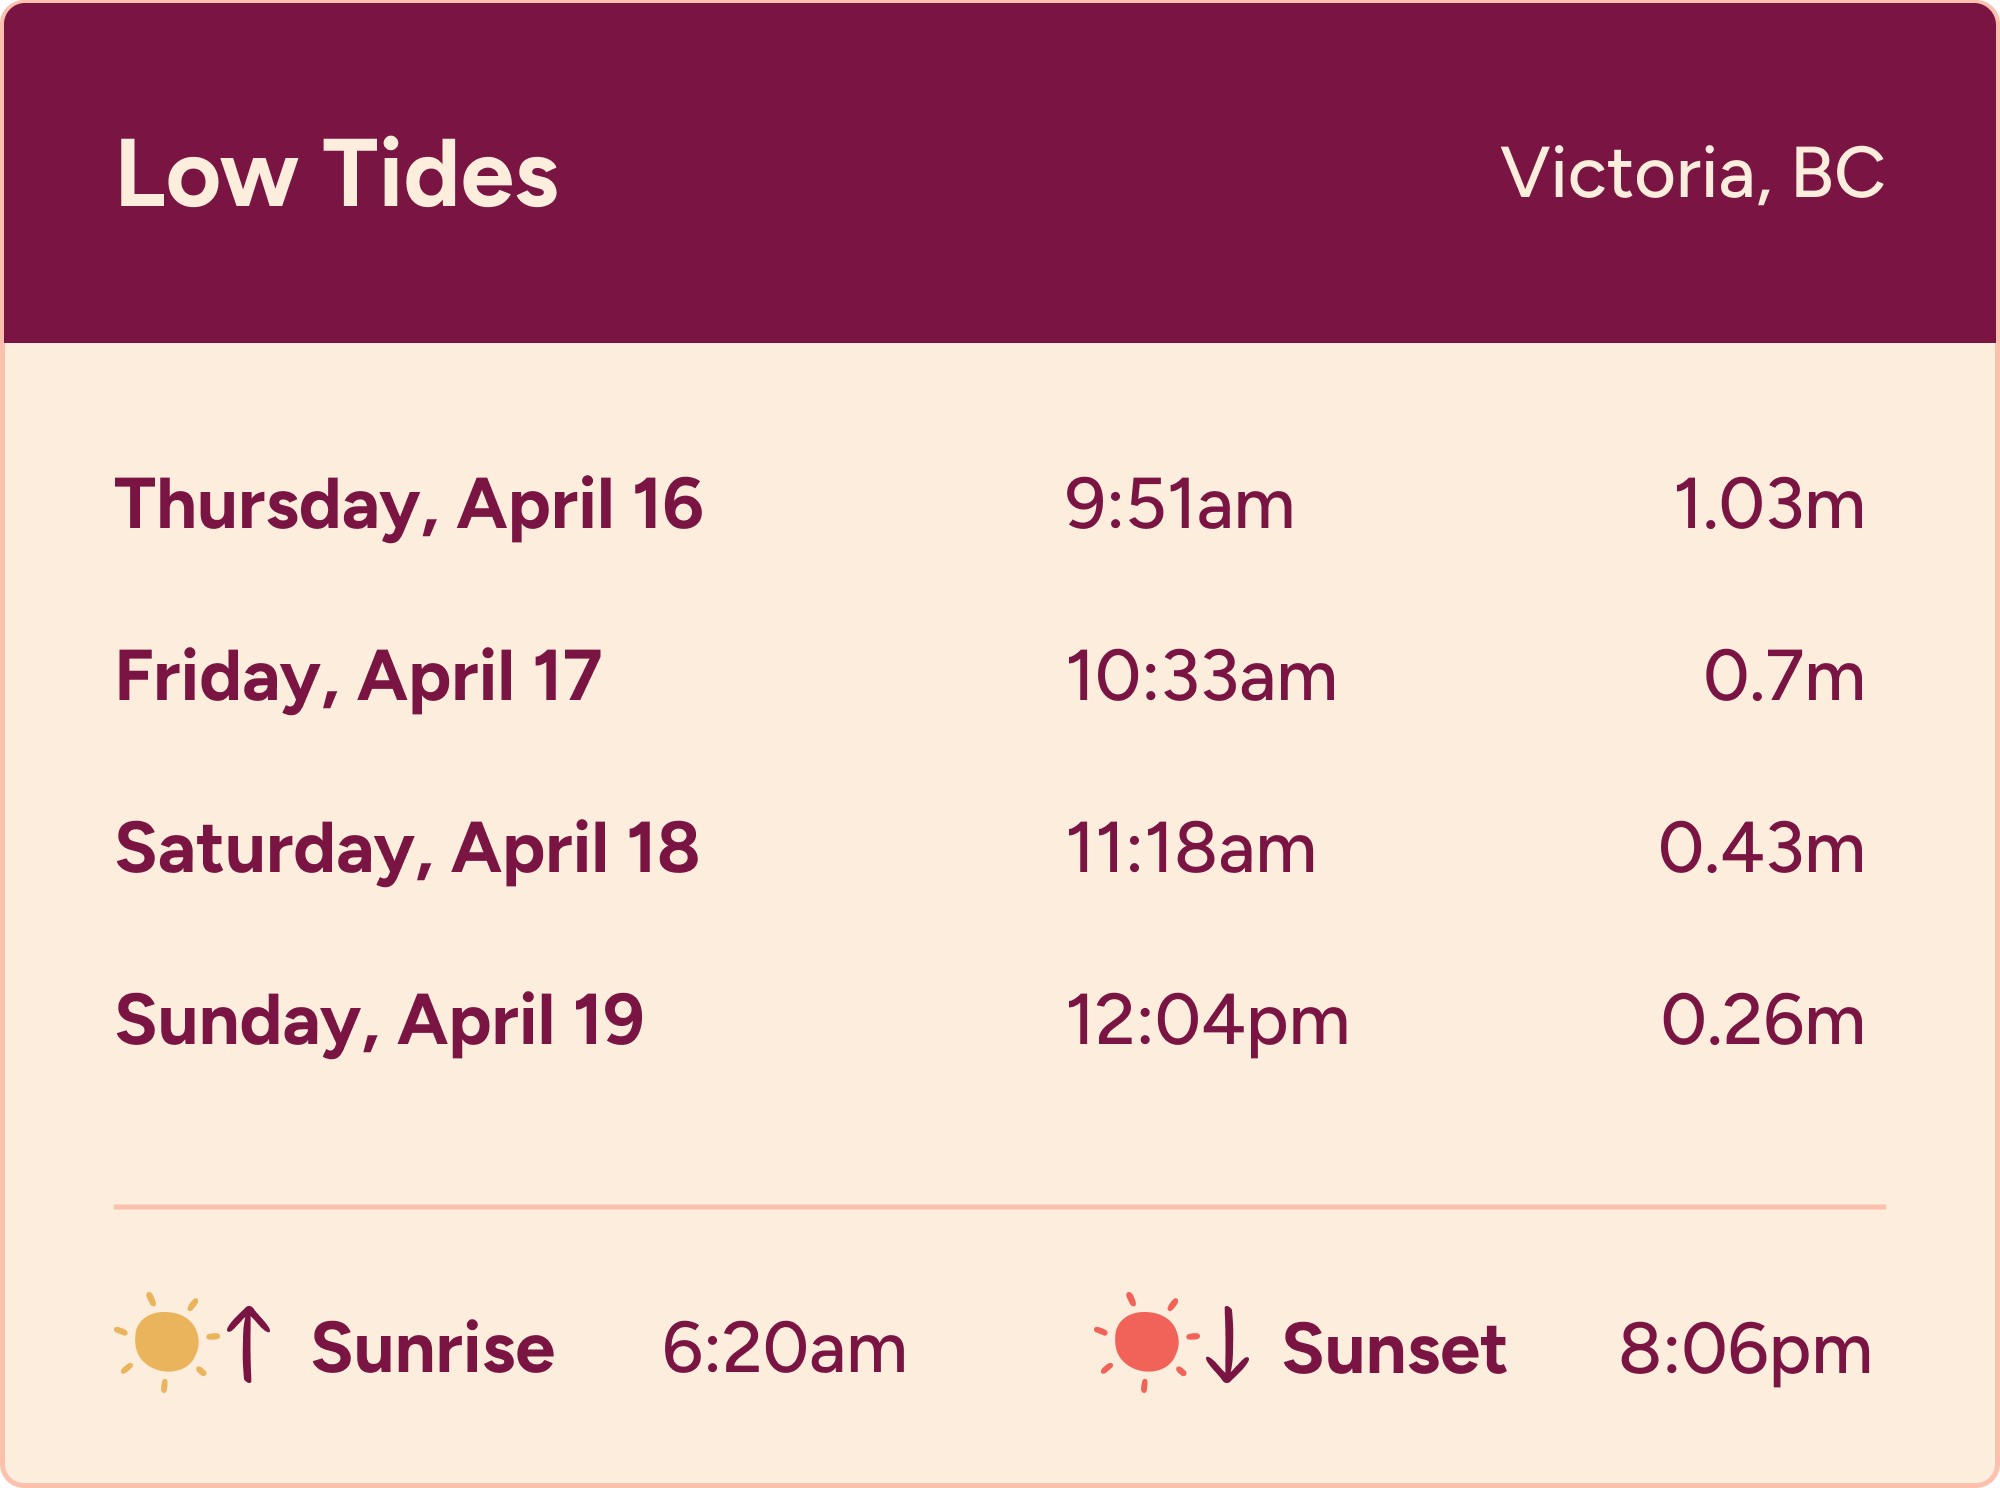Click the 0.26m tide height
Viewport: 2000px width, 1488px height.
(1763, 1020)
